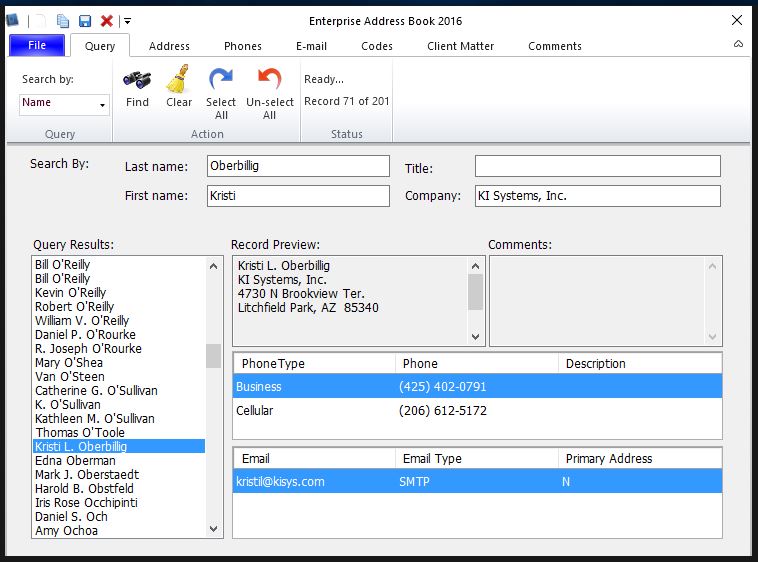
Task: Click into the Company field
Action: coord(598,196)
